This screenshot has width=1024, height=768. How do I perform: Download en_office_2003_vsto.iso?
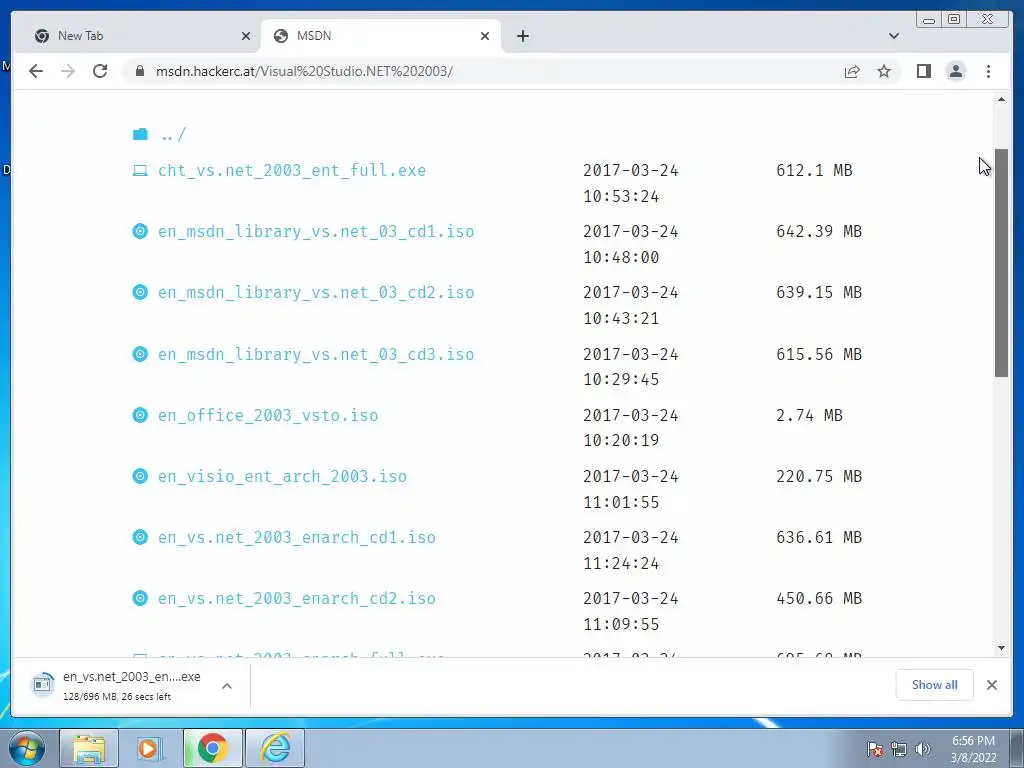click(268, 415)
